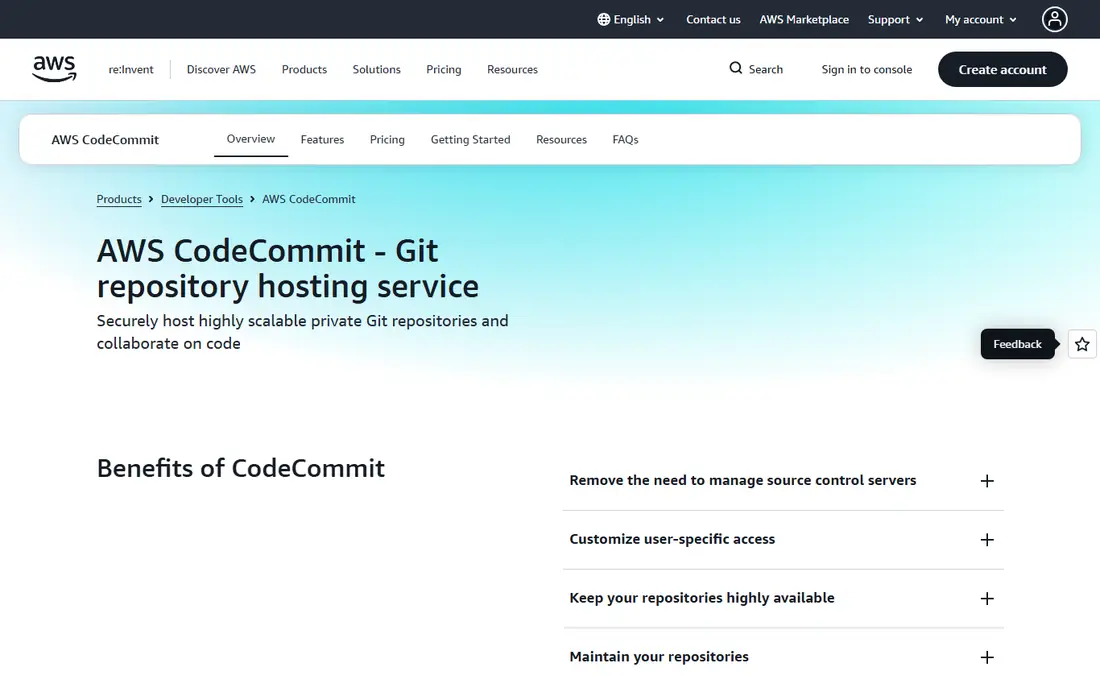Viewport: 1100px width, 688px height.
Task: Open AWS Marketplace link
Action: coord(804,20)
